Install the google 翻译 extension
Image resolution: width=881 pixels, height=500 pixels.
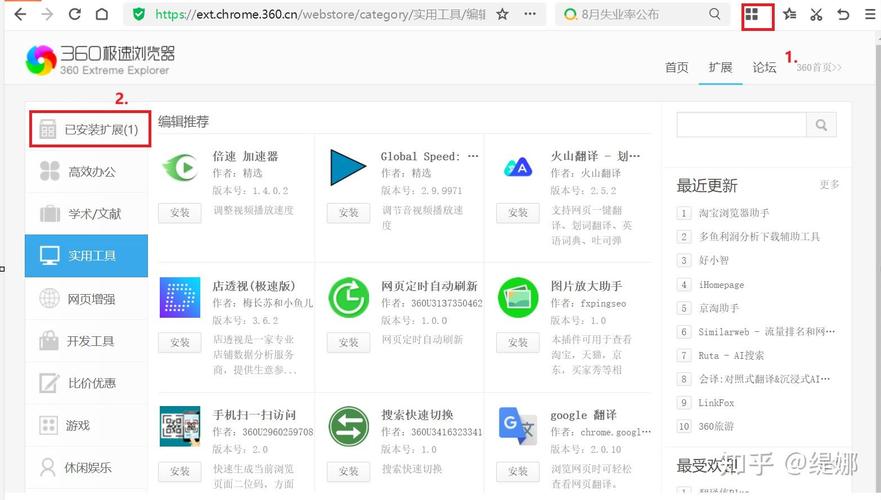[517, 472]
